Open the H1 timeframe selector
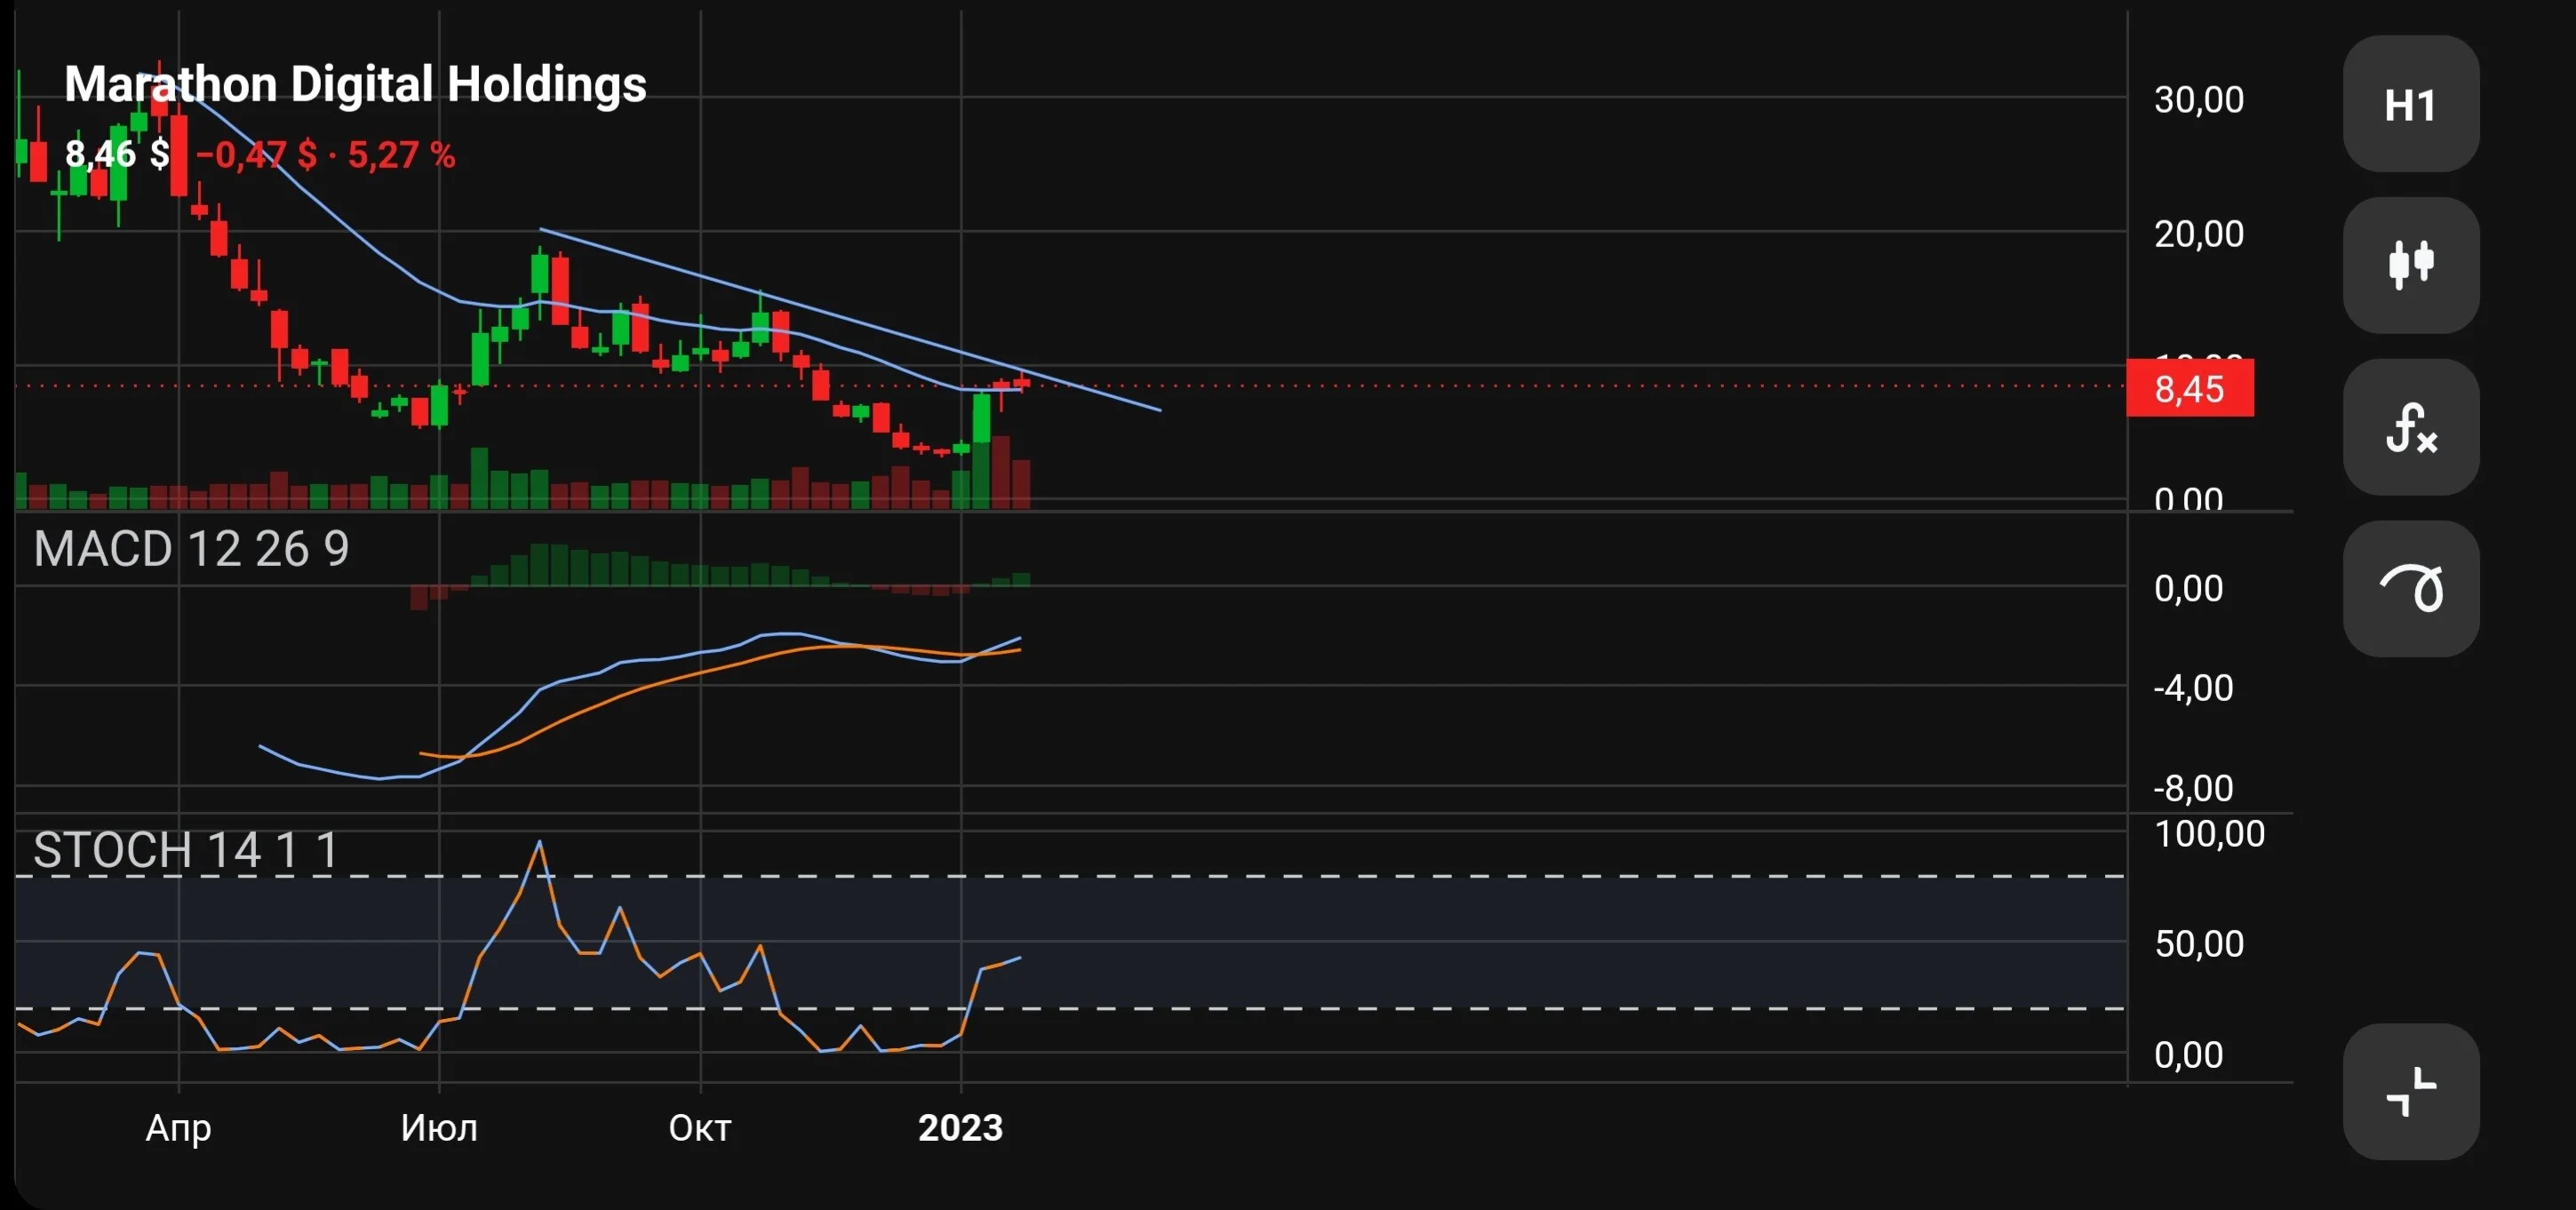 pos(2410,104)
